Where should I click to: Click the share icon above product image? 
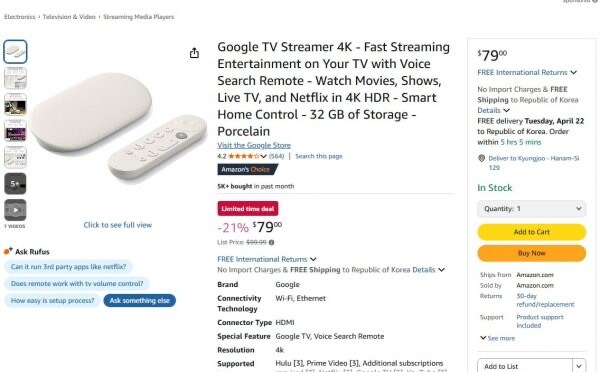pos(194,53)
